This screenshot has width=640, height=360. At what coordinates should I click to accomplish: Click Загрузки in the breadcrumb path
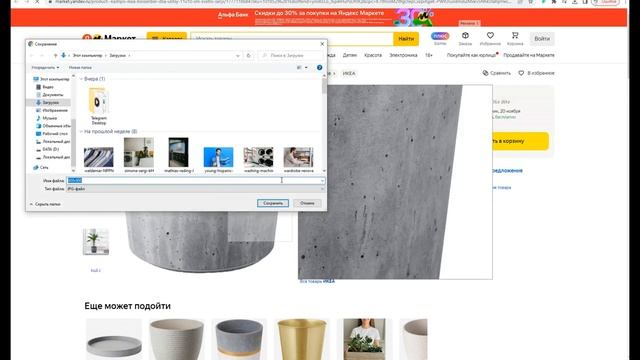click(x=118, y=56)
